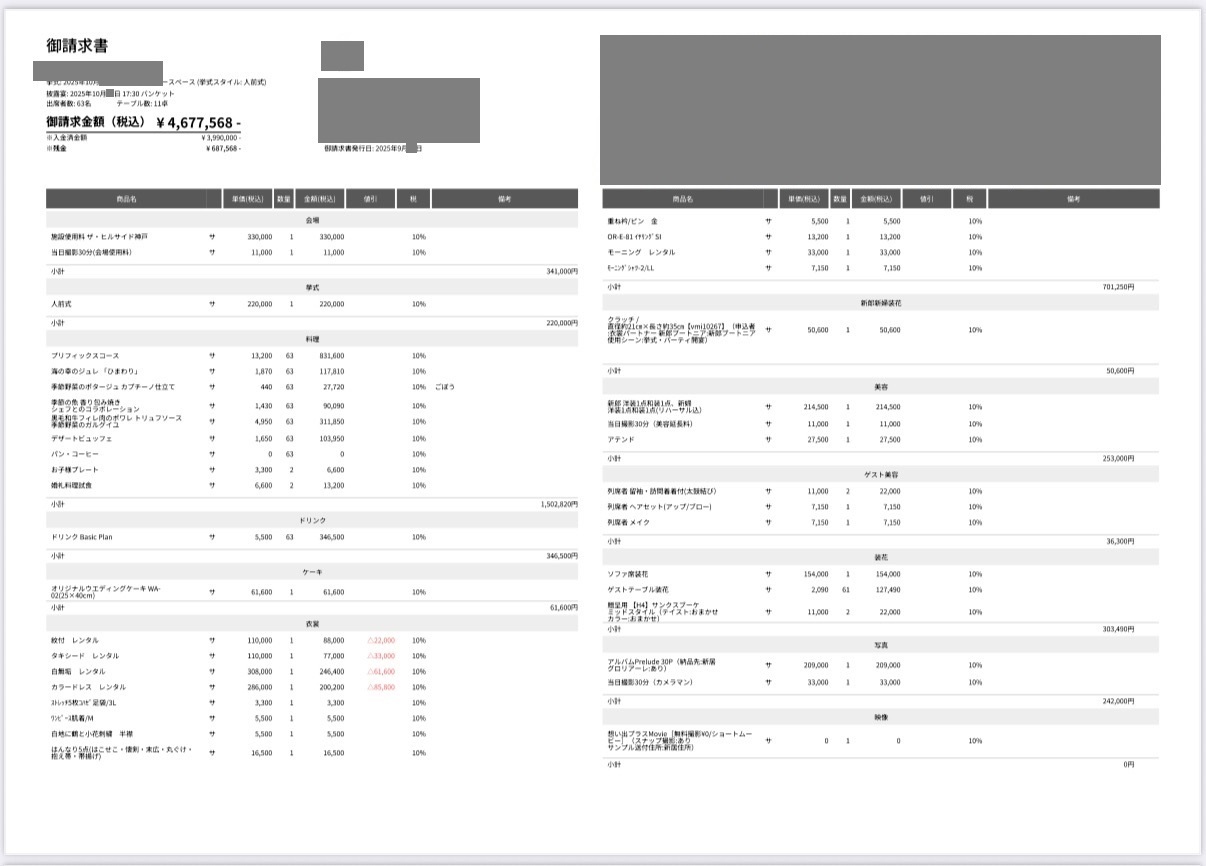
Task: Select the ¥687,568 remaining balance
Action: pyautogui.click(x=223, y=148)
